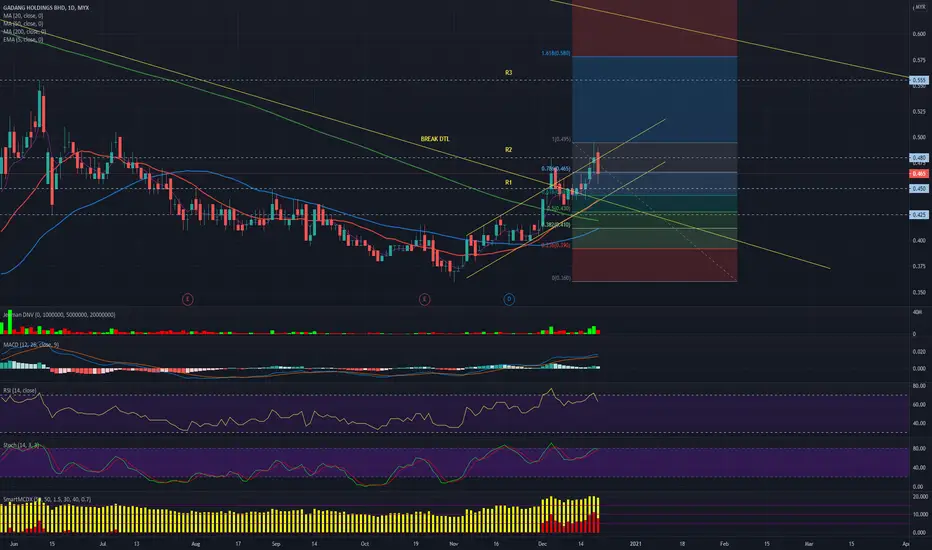Click the Oct label on time axis

pos(364,544)
